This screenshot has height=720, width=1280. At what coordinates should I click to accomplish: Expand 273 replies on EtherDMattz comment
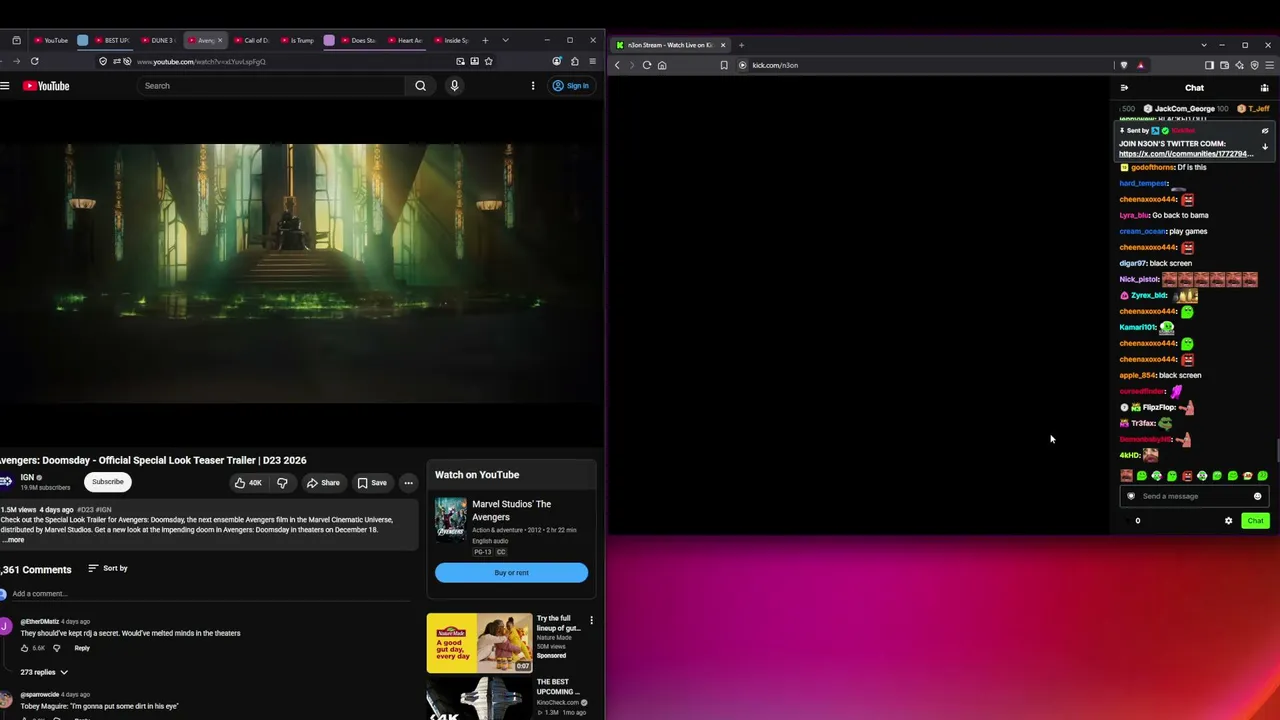(44, 672)
